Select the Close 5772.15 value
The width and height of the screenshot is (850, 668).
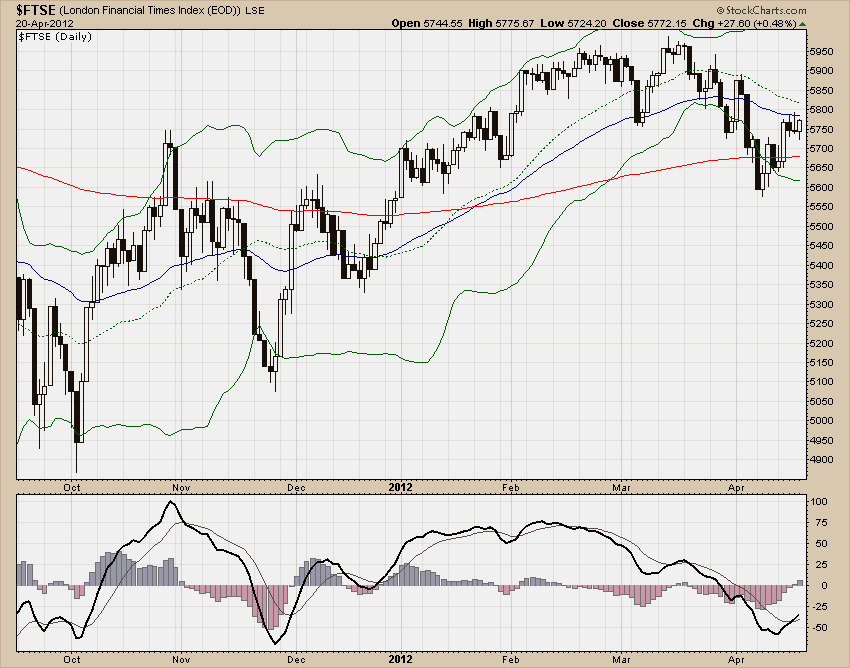649,23
